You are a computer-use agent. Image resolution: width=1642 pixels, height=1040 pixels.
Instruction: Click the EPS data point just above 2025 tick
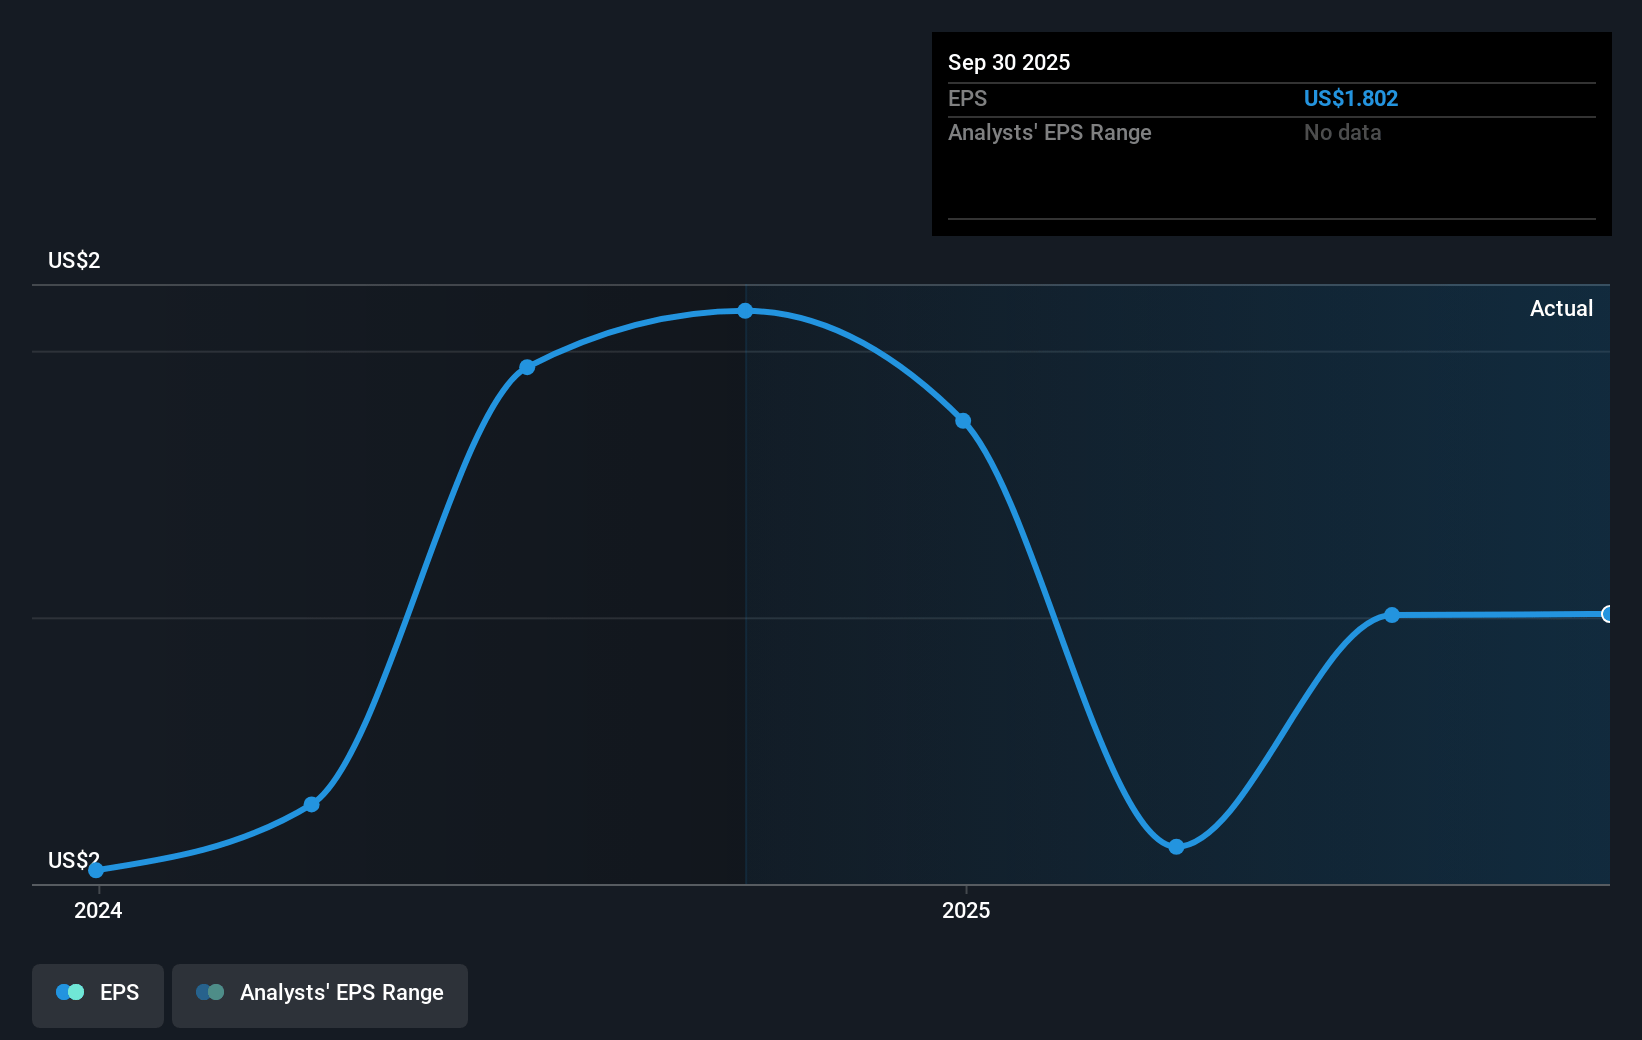(963, 421)
